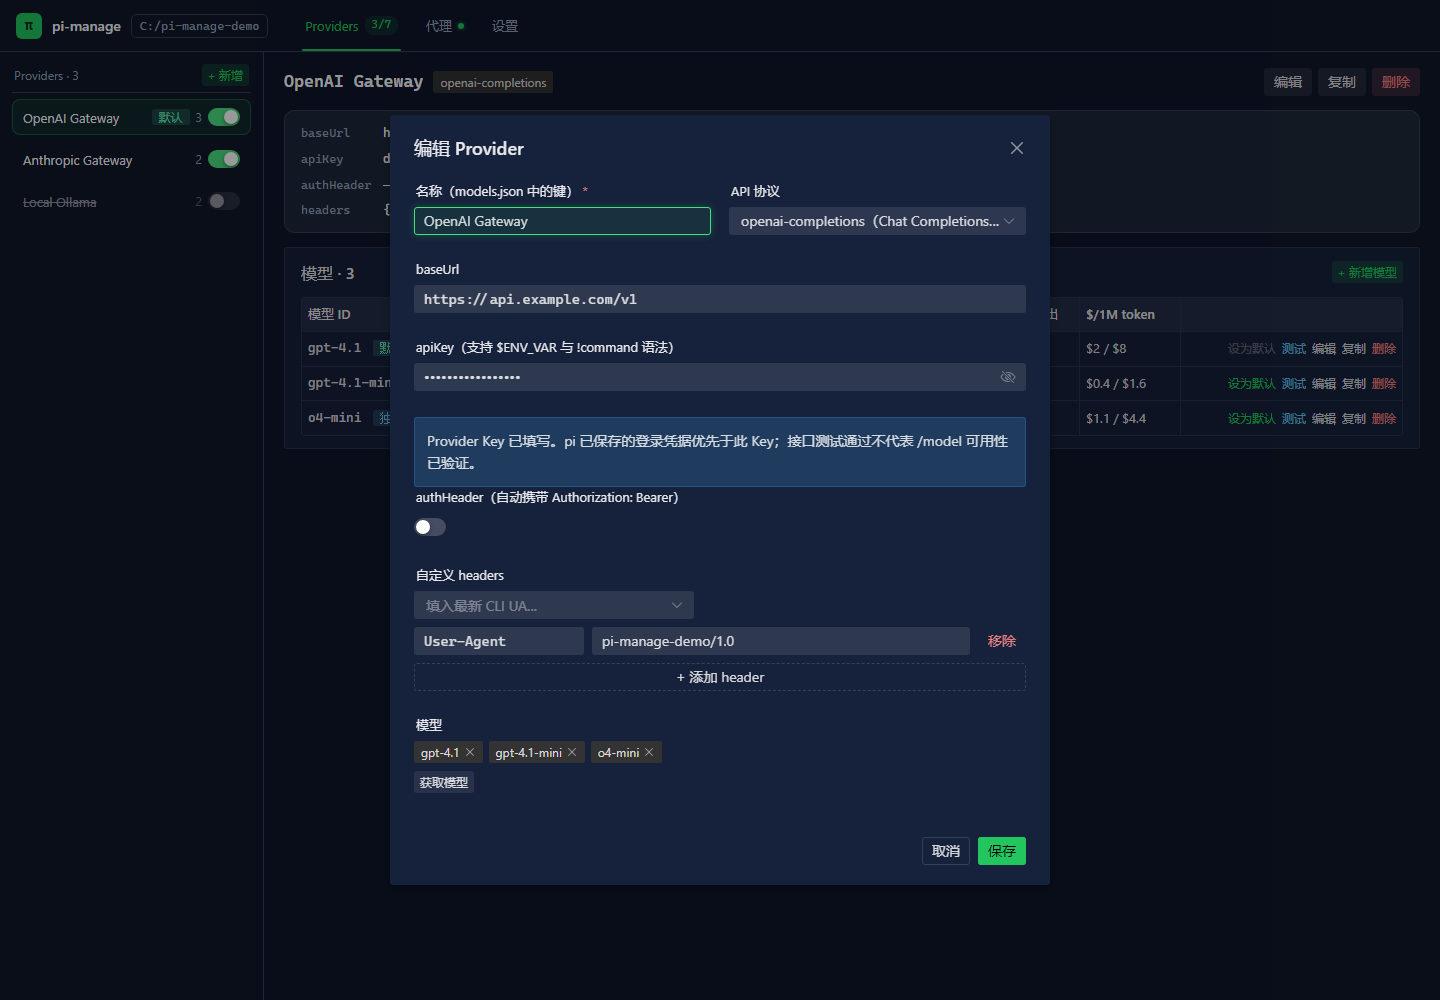This screenshot has height=1000, width=1440.
Task: Click + 添加 header button
Action: [x=720, y=677]
